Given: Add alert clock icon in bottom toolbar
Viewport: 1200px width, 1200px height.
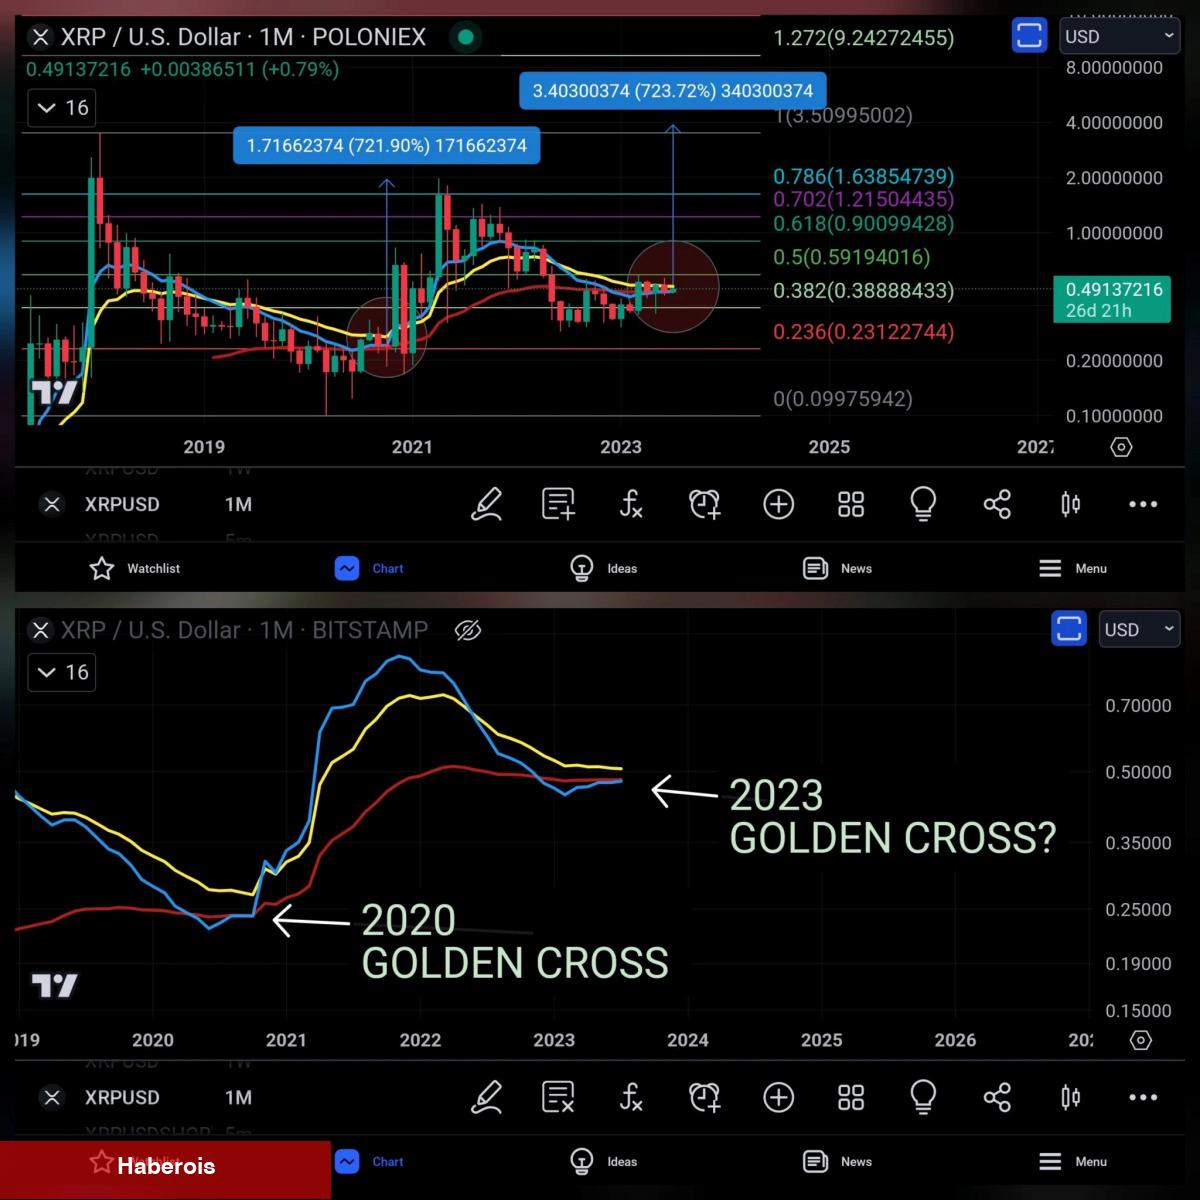Looking at the screenshot, I should [705, 1097].
